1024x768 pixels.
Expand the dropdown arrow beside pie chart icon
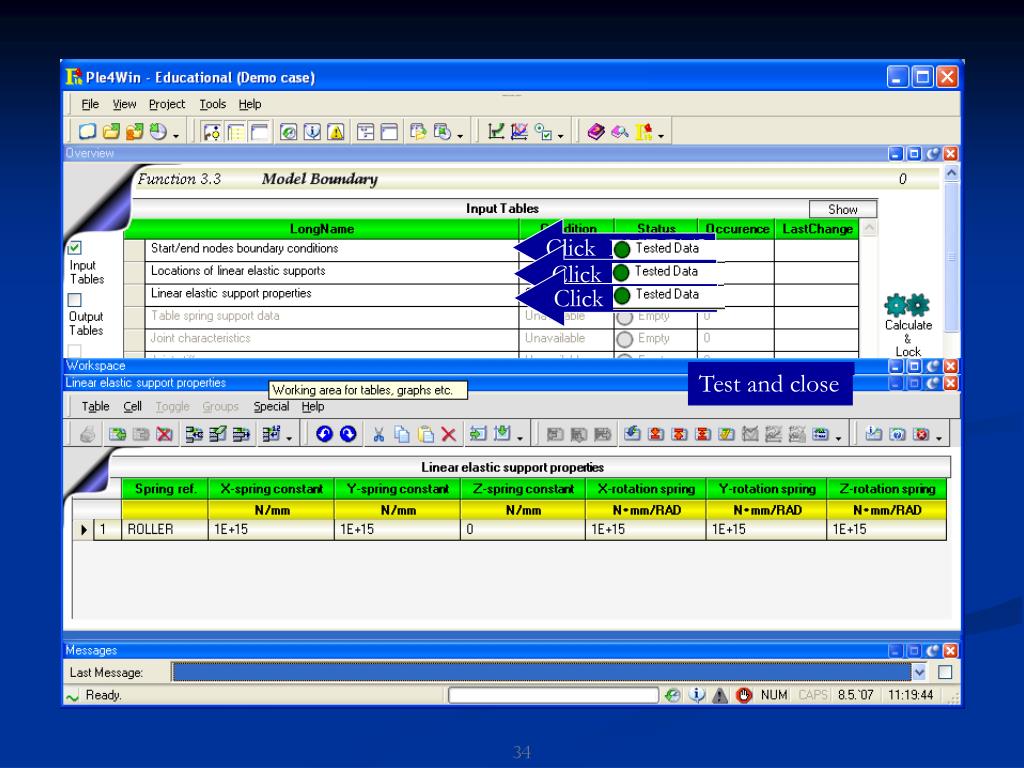(176, 136)
